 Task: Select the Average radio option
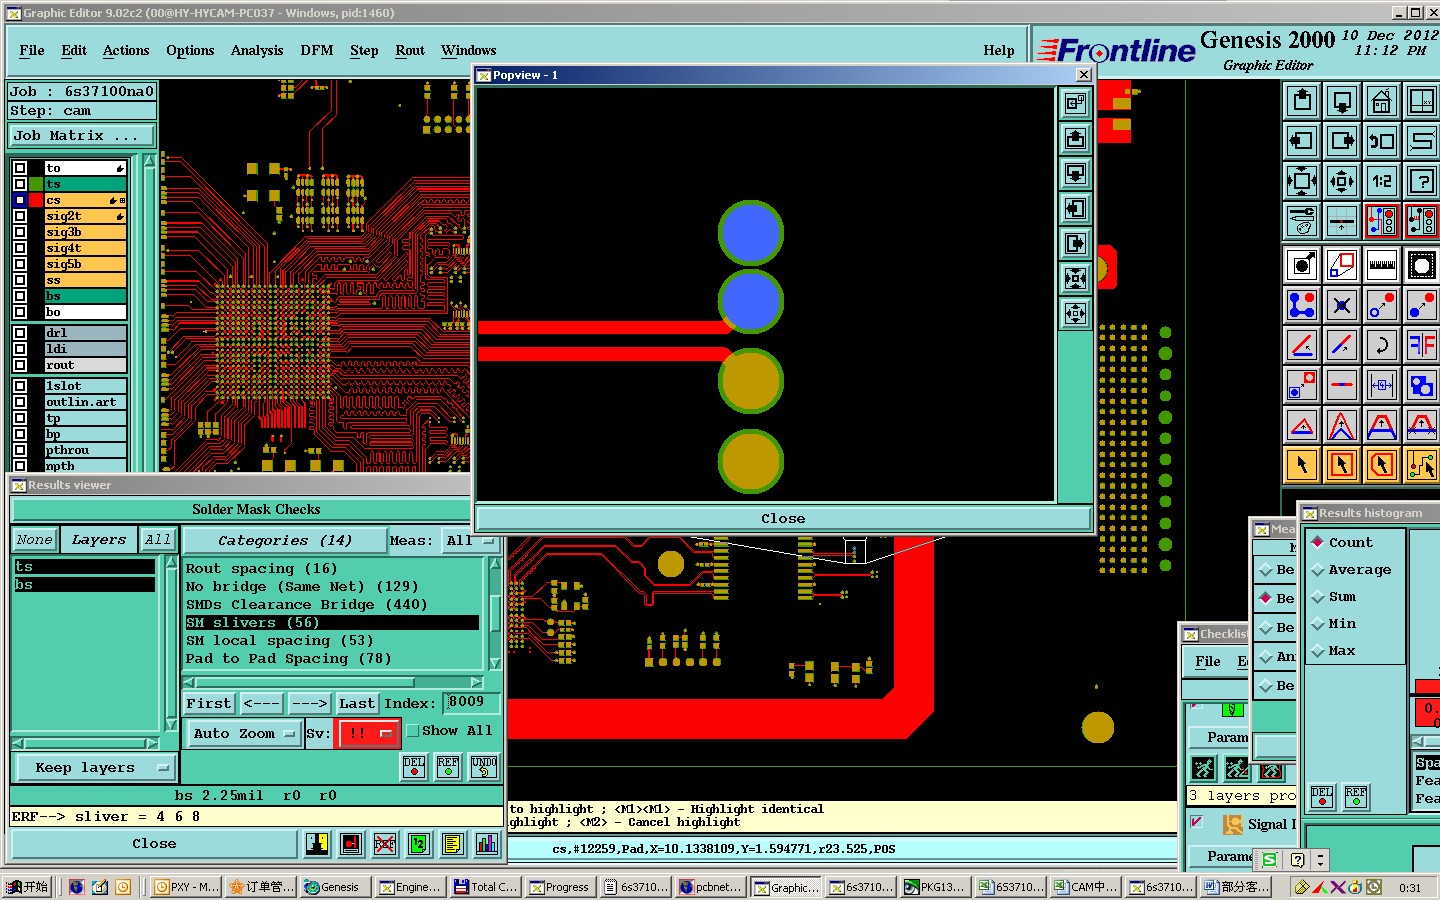(1318, 570)
